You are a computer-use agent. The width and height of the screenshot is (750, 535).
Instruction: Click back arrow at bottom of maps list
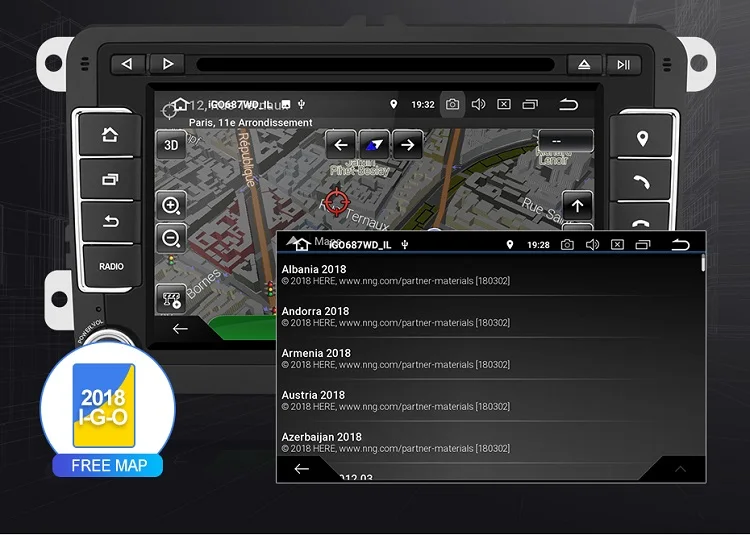click(x=301, y=469)
